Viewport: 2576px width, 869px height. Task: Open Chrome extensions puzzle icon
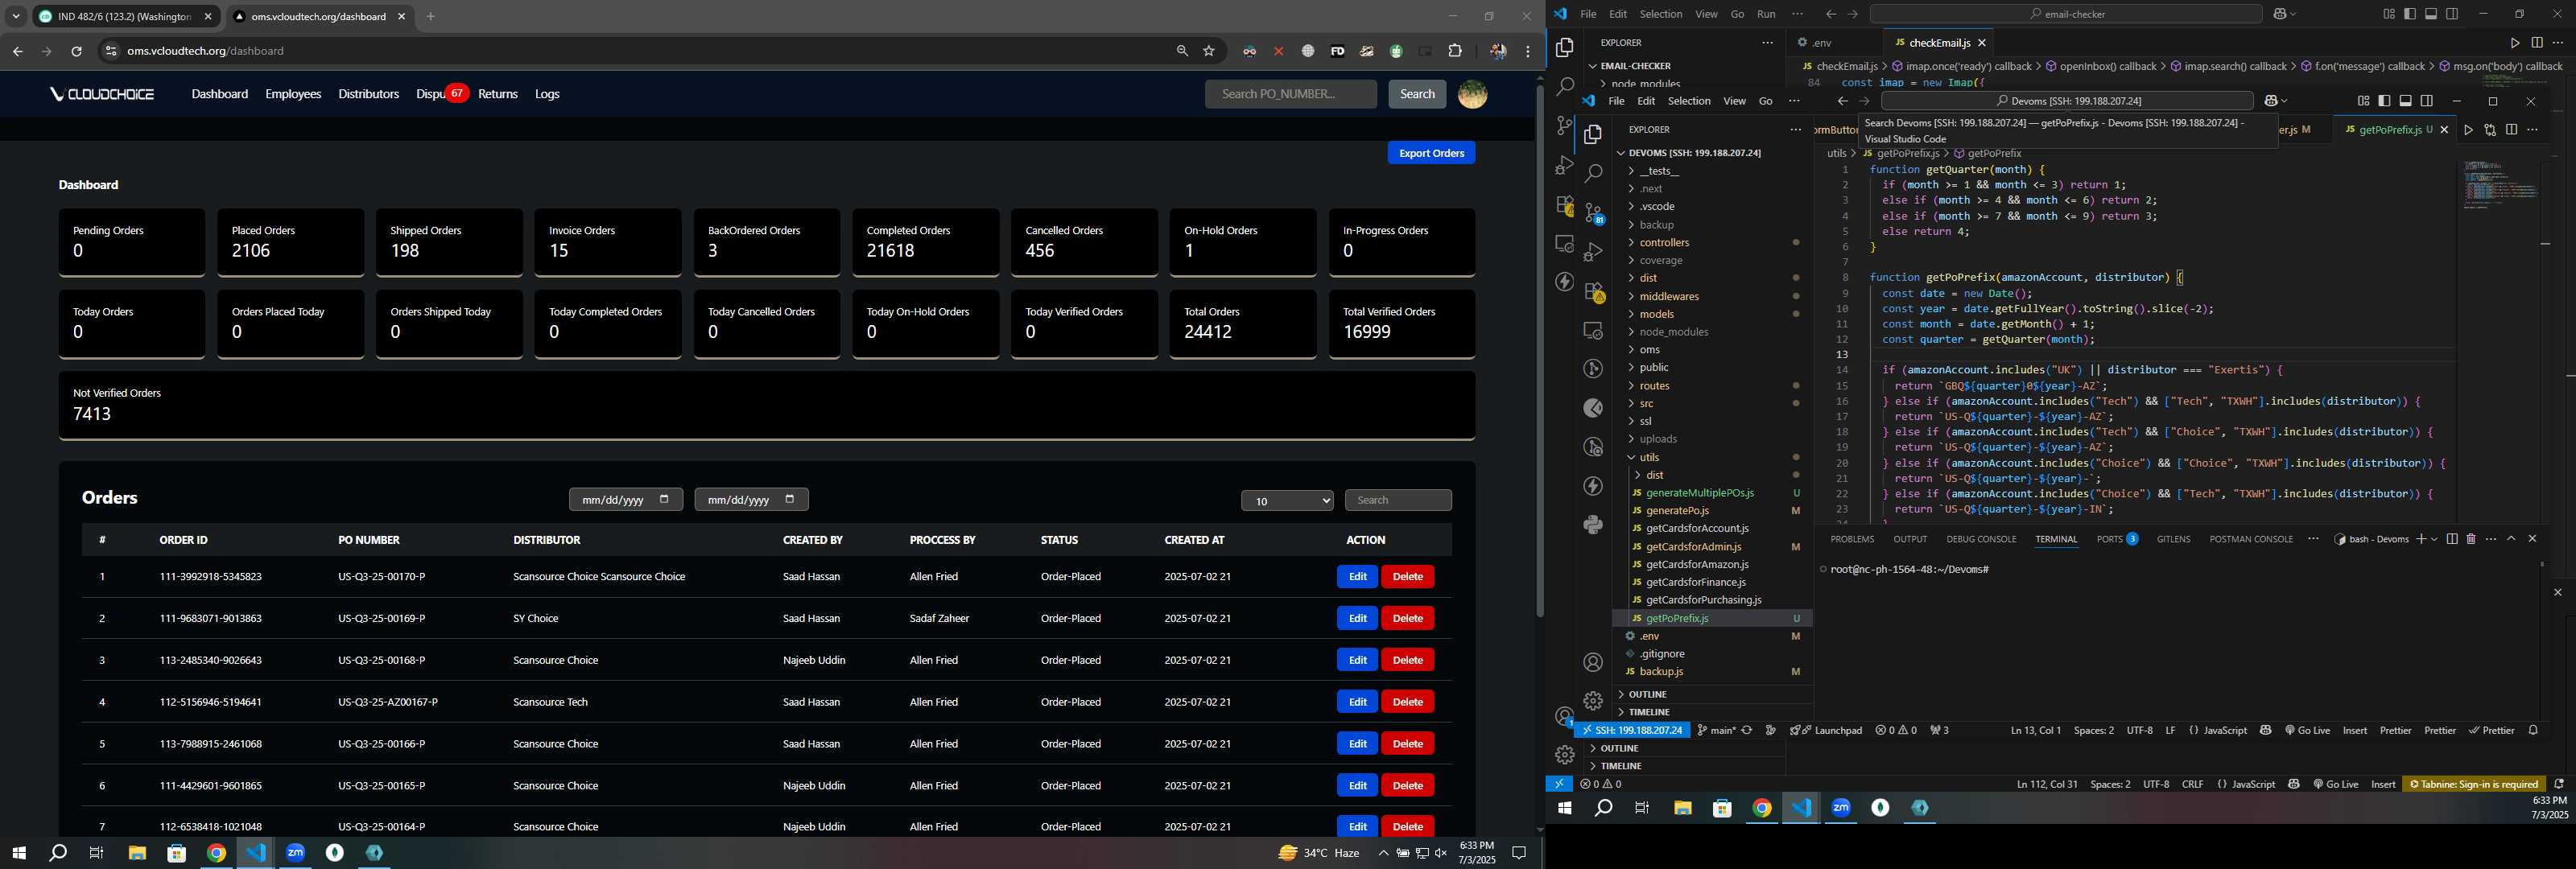click(x=1455, y=51)
